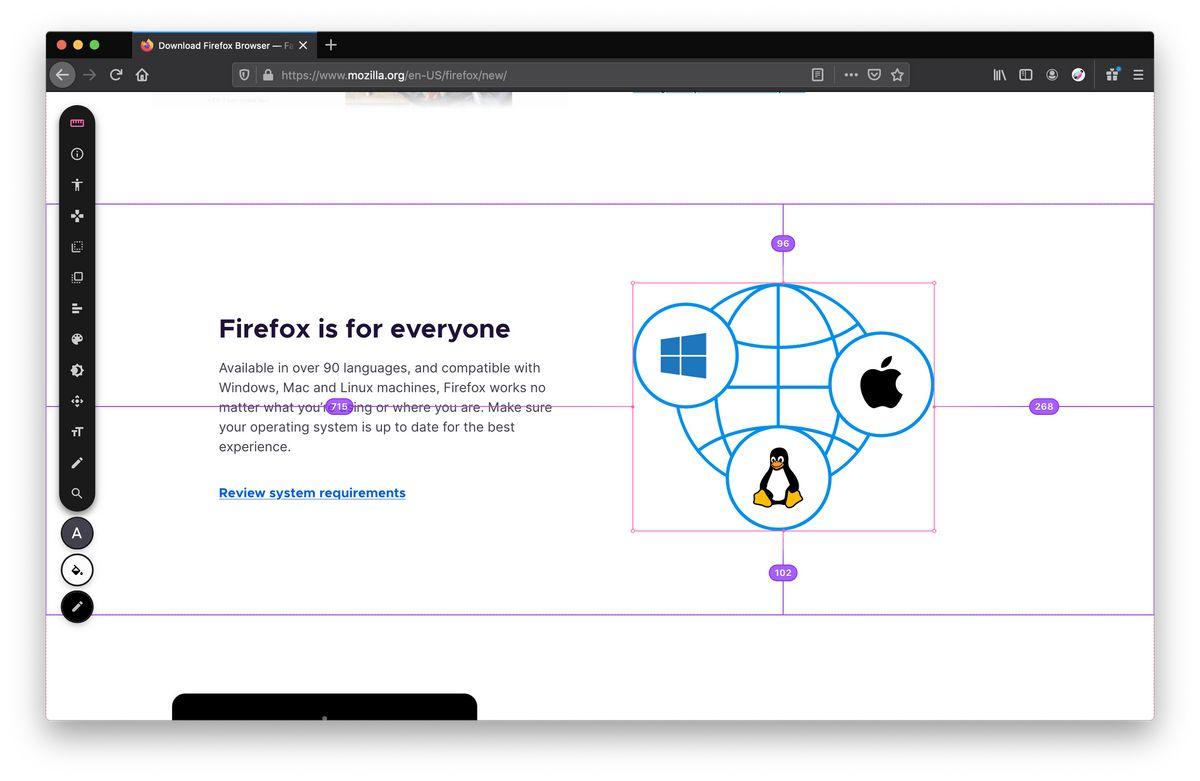Viewport: 1200px width, 781px height.
Task: Open a new tab with plus button
Action: tap(331, 45)
